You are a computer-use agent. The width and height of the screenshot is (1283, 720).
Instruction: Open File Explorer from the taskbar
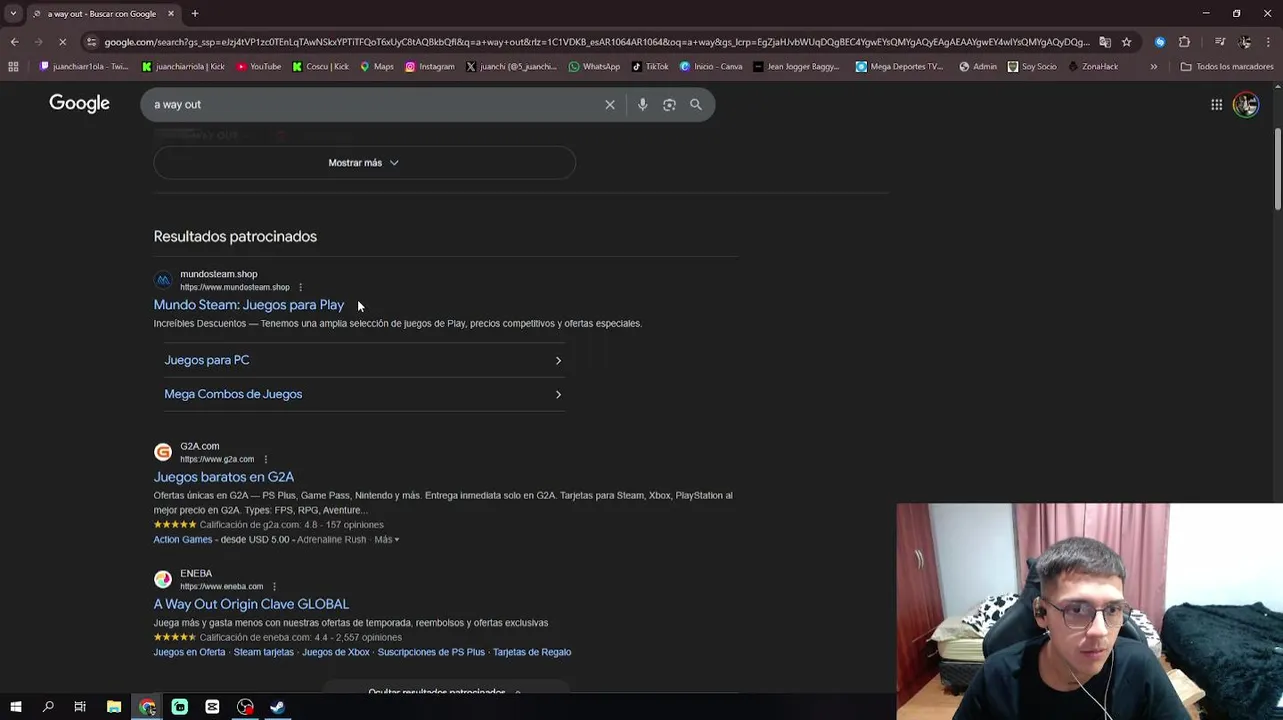[114, 707]
